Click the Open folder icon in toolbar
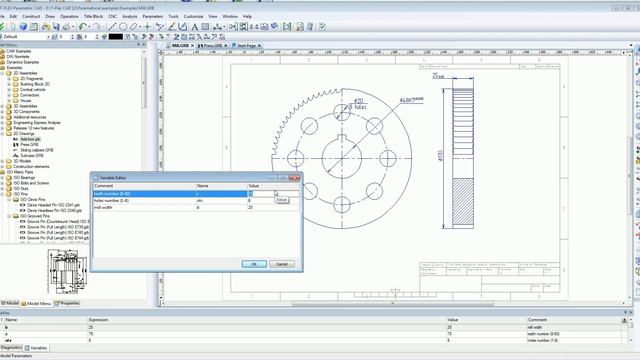The width and height of the screenshot is (640, 360). (x=45, y=27)
